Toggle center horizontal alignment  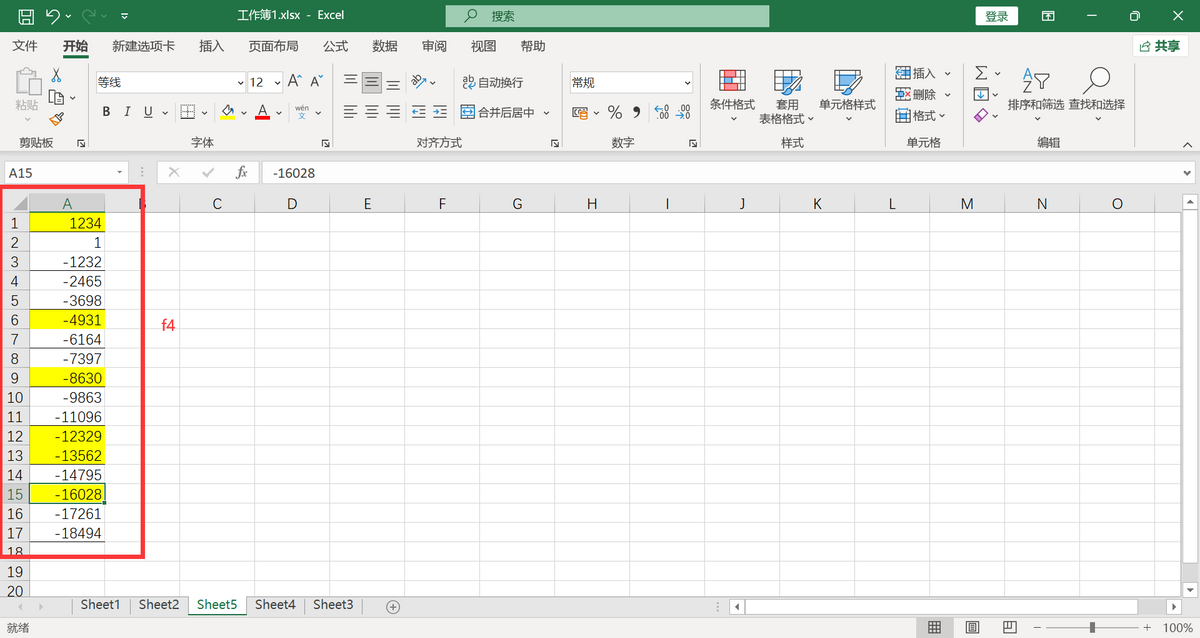372,112
